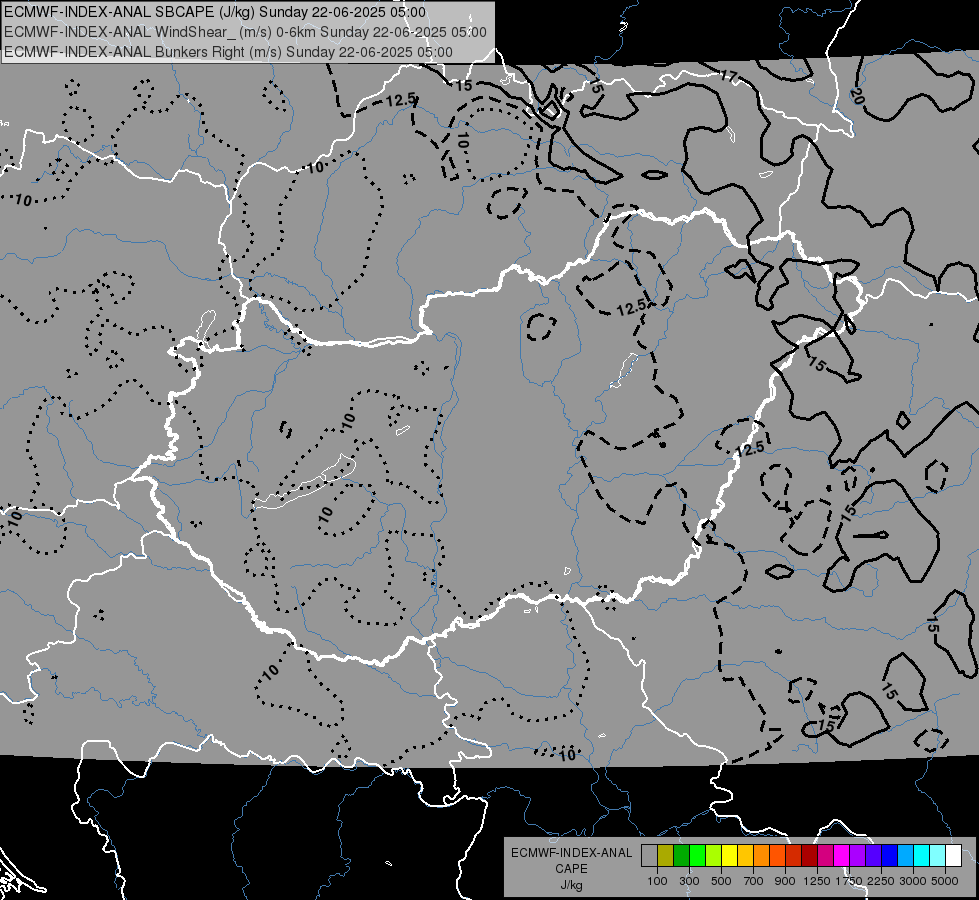The image size is (979, 900).
Task: Select the white swatch in CAPE legend
Action: (953, 856)
